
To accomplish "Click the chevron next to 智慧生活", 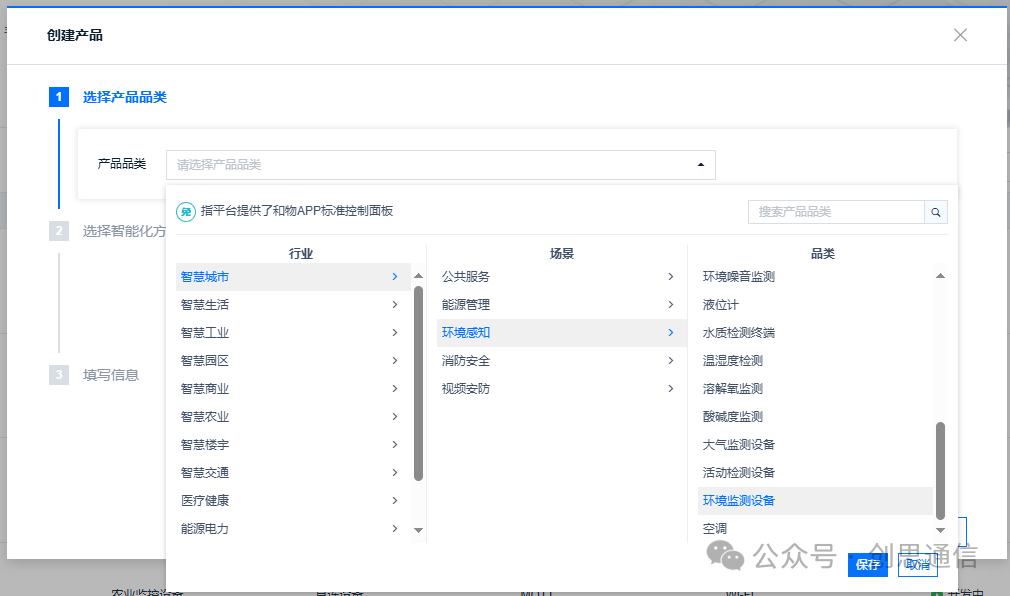I will [x=395, y=305].
